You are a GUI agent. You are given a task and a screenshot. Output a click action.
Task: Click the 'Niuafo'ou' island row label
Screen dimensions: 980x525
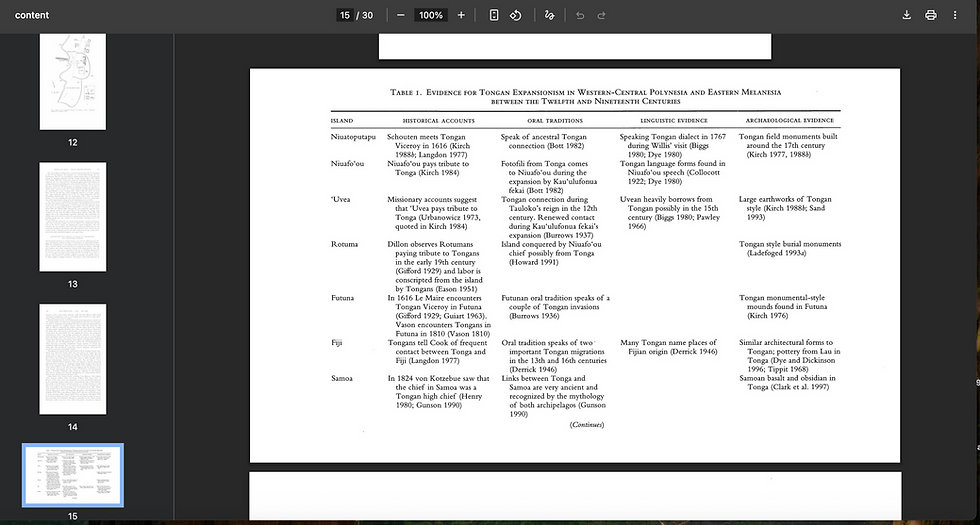click(x=348, y=164)
